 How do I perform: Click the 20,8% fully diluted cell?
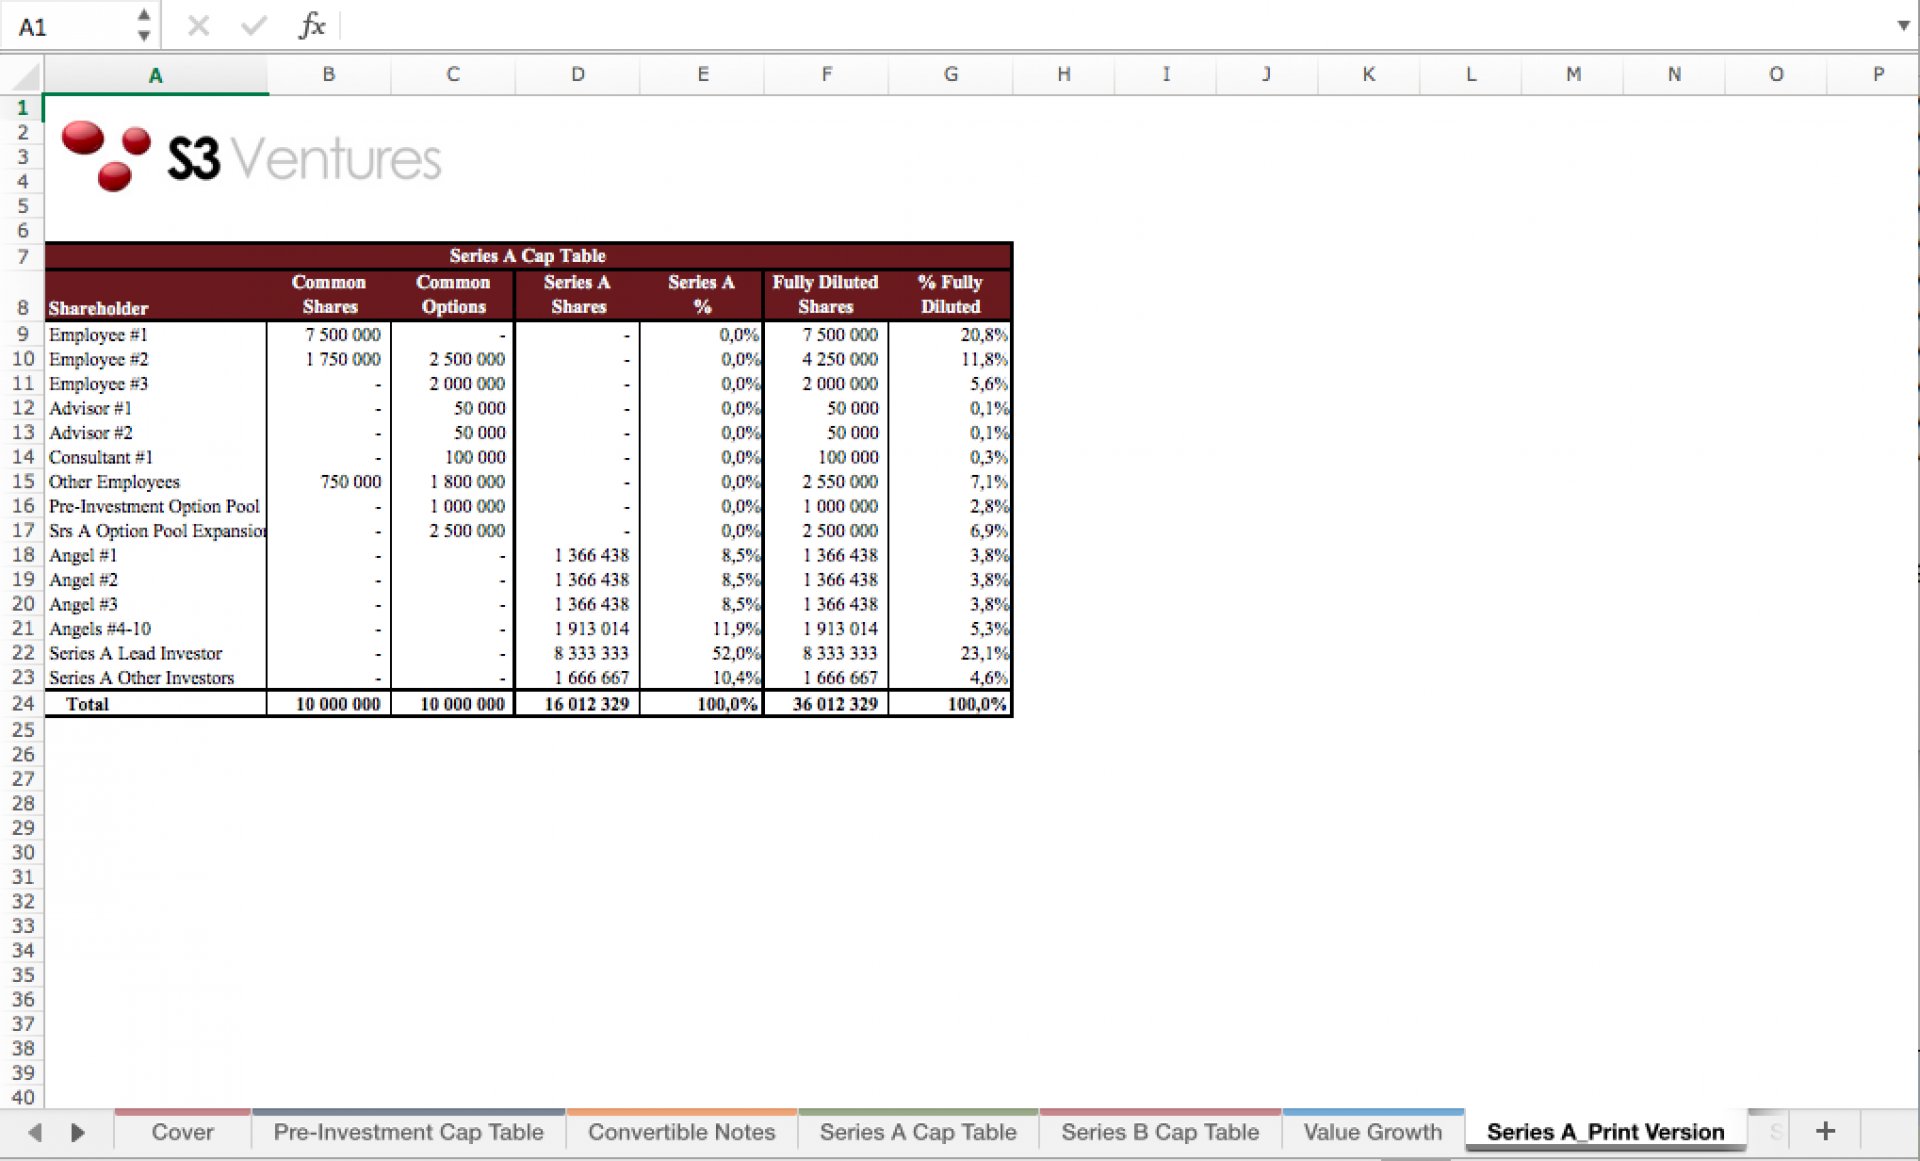(x=950, y=334)
